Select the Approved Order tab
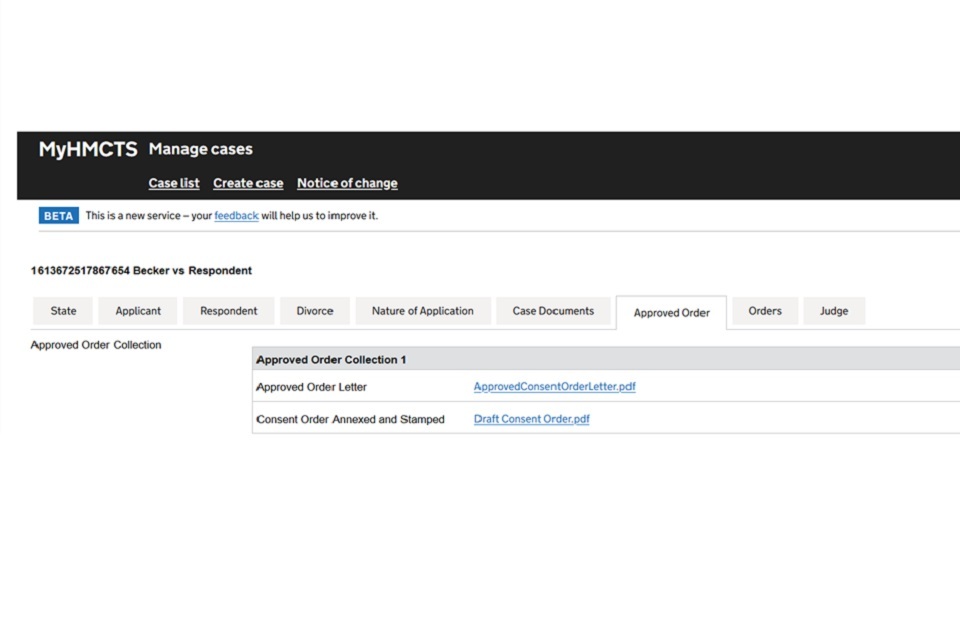960x640 pixels. tap(671, 313)
